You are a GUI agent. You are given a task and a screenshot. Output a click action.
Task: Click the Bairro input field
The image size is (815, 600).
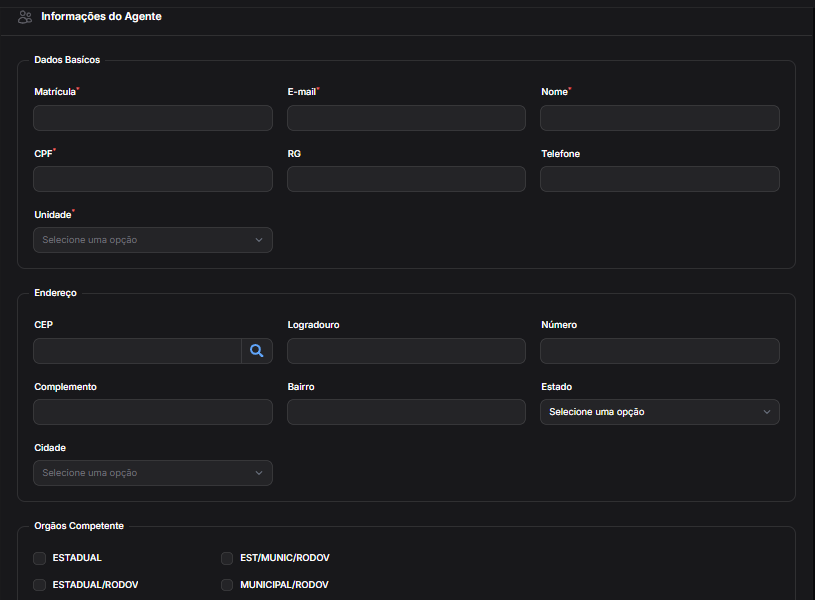click(406, 412)
